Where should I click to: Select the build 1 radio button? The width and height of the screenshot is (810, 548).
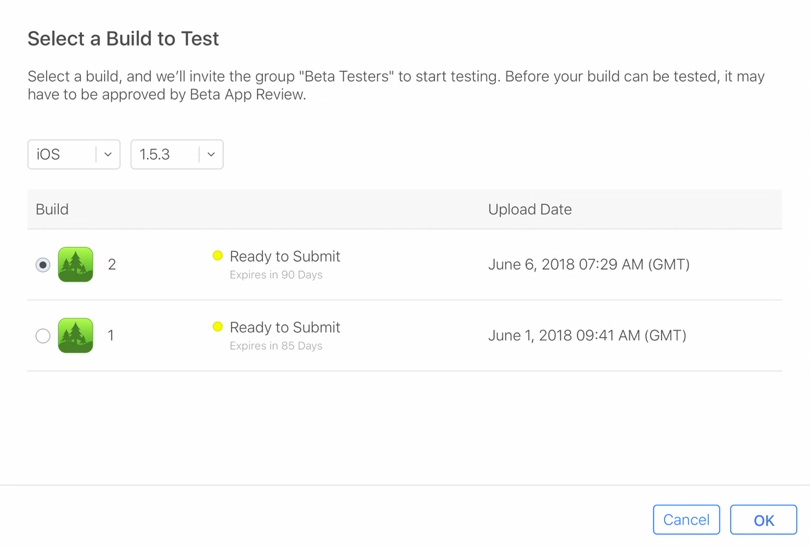click(x=43, y=336)
